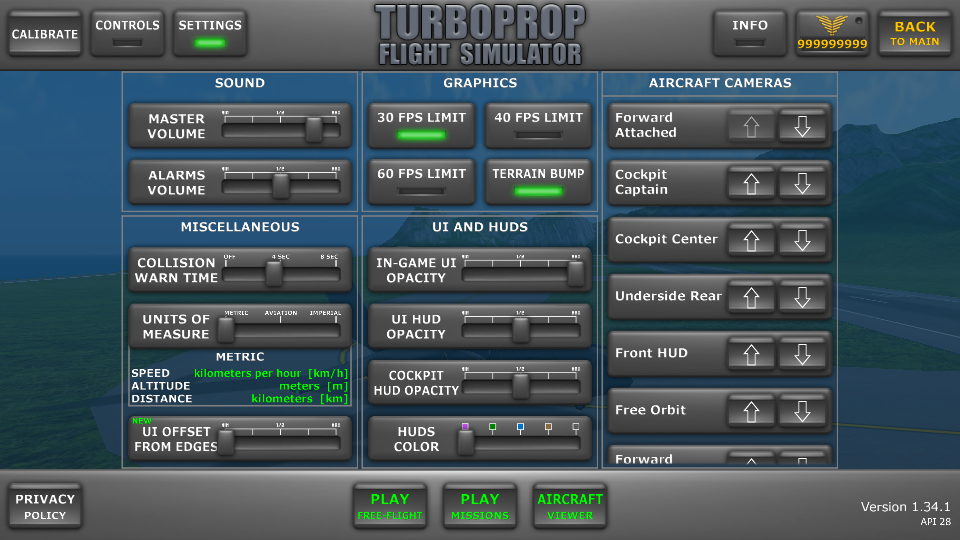Start Play Missions mode
This screenshot has height=540, width=960.
(480, 506)
